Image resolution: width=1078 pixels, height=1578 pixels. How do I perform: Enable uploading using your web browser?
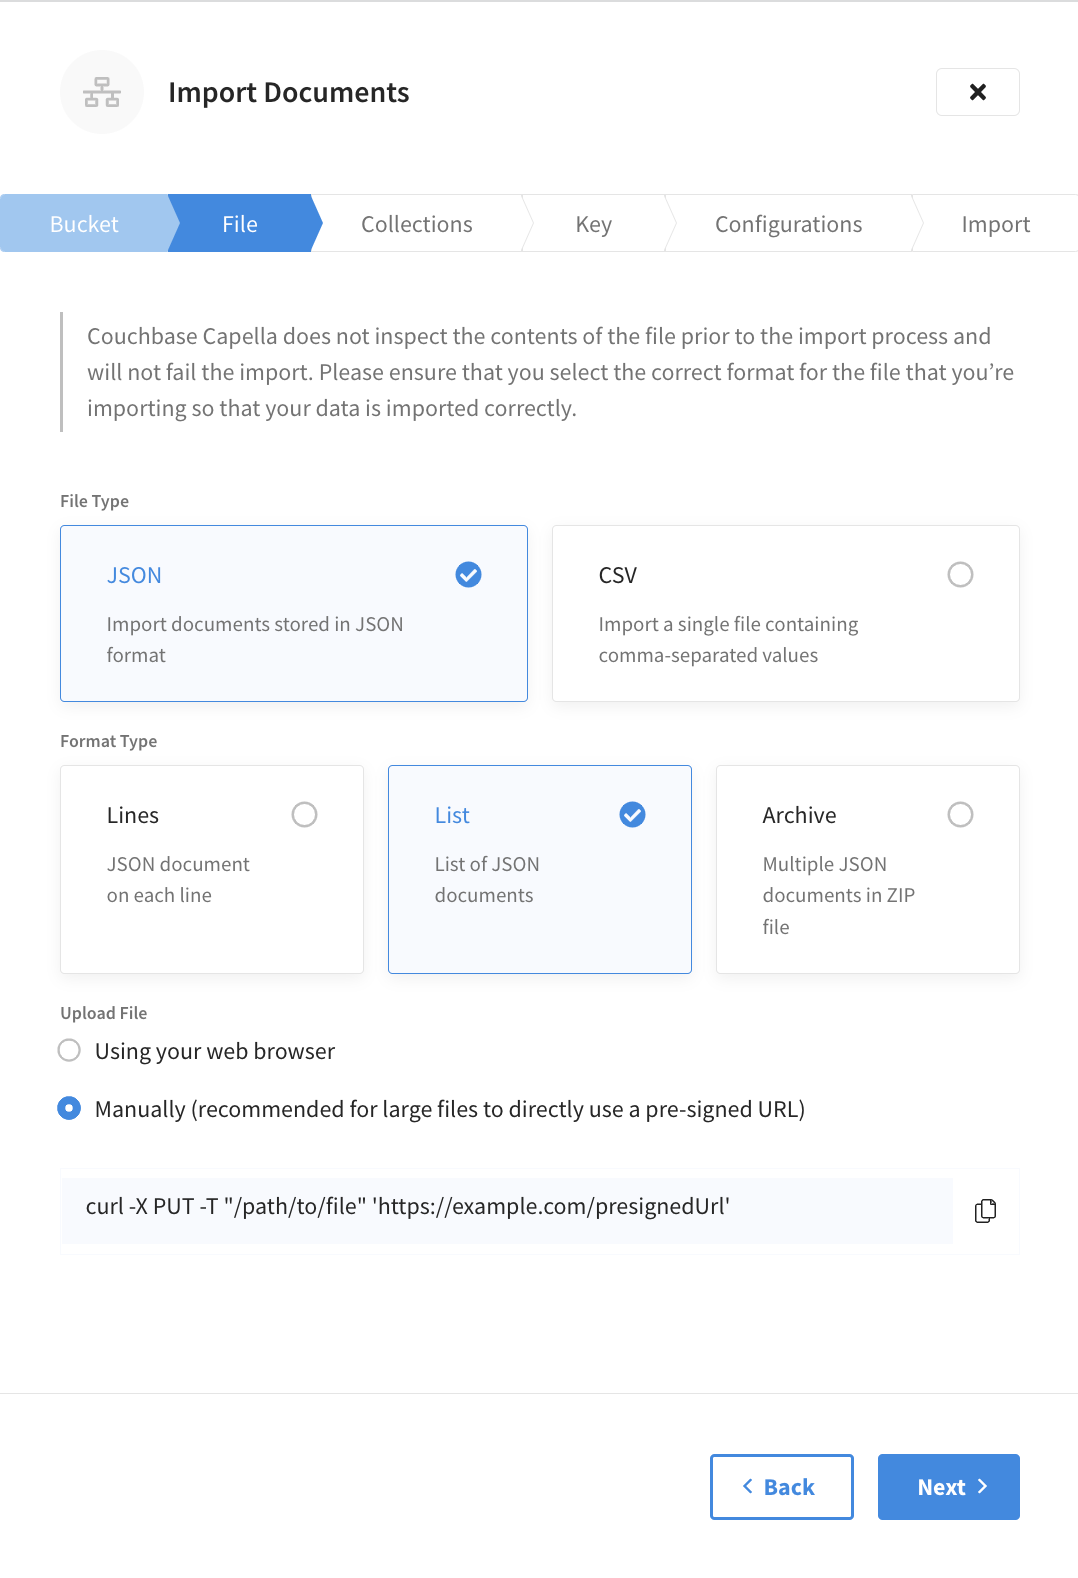68,1050
